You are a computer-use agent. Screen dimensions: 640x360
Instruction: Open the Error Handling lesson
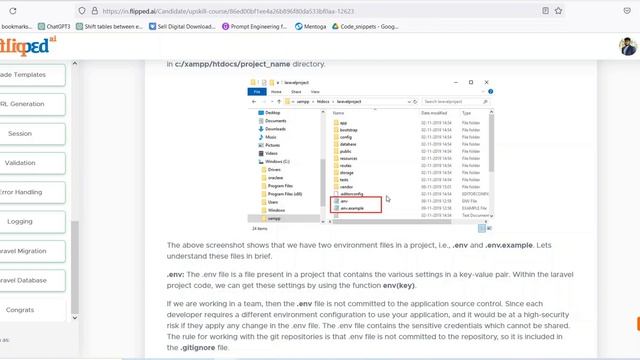[x=32, y=193]
